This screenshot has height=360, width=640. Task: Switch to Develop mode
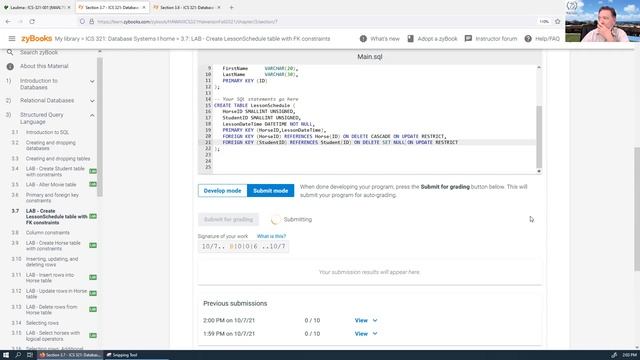coord(222,191)
